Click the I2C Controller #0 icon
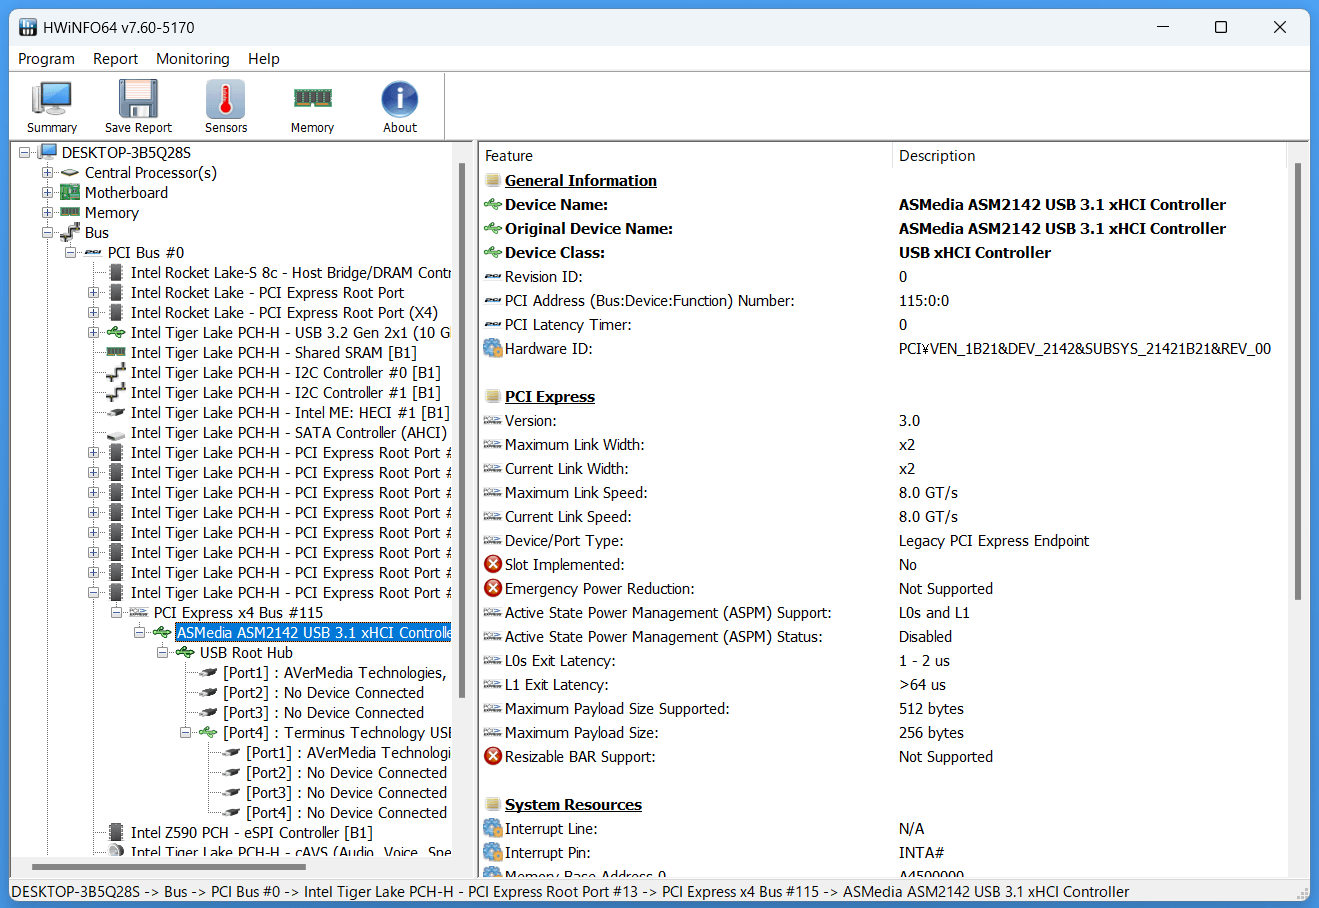 116,372
